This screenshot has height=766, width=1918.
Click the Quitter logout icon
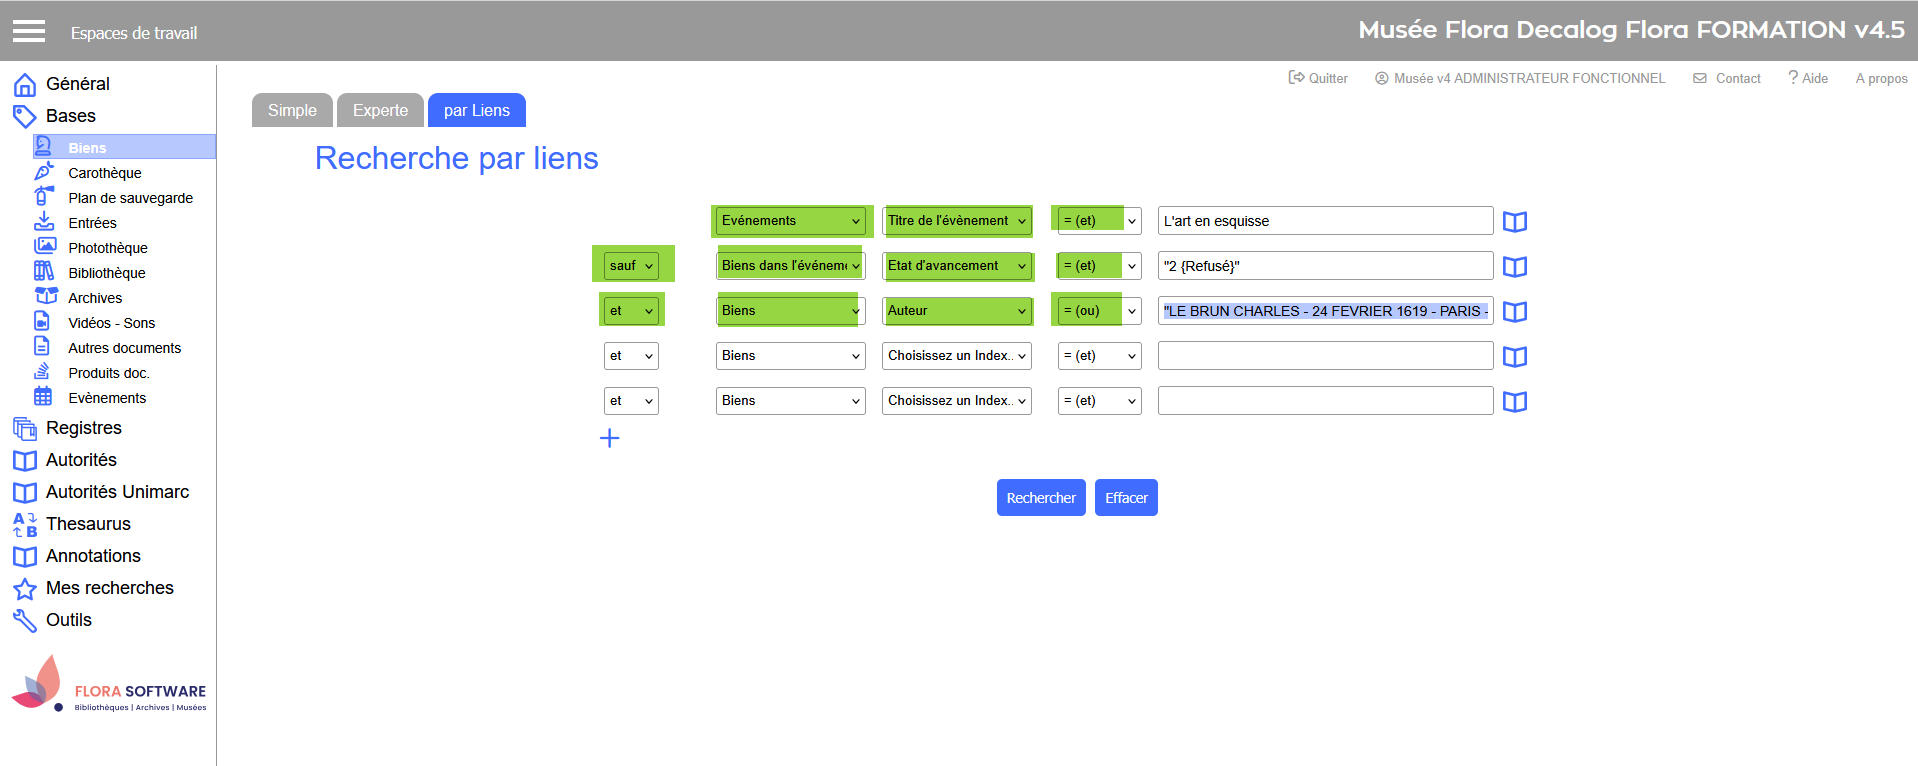(x=1296, y=78)
